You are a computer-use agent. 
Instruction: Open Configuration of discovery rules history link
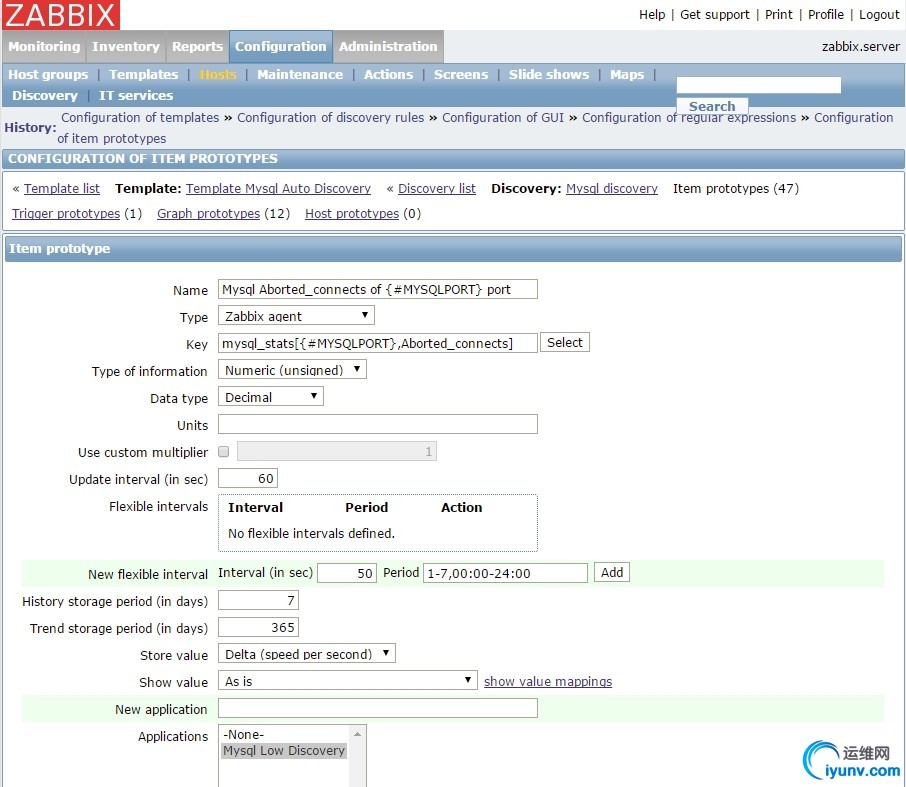point(331,117)
